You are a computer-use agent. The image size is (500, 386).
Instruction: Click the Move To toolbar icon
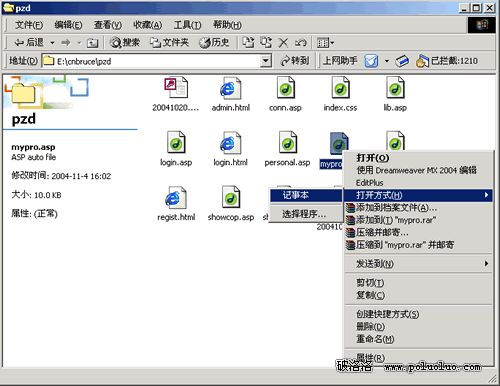248,42
